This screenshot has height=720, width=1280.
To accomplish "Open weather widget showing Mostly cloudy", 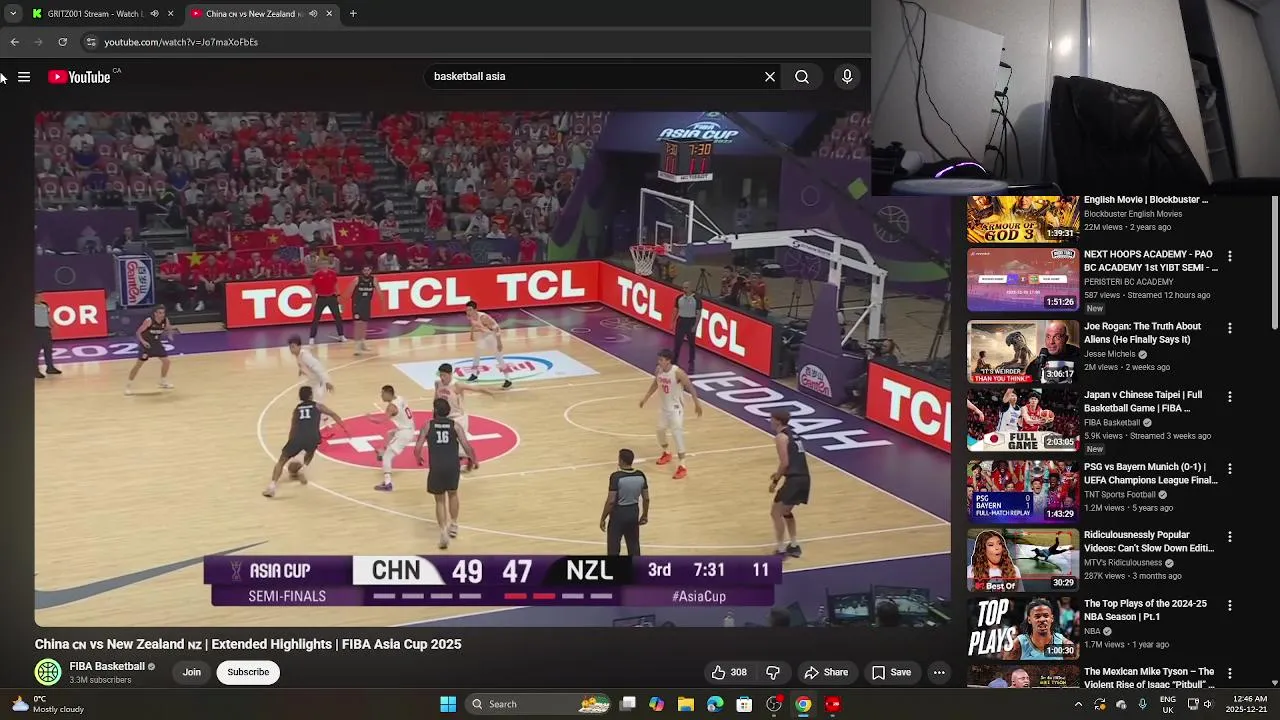I will (x=47, y=704).
